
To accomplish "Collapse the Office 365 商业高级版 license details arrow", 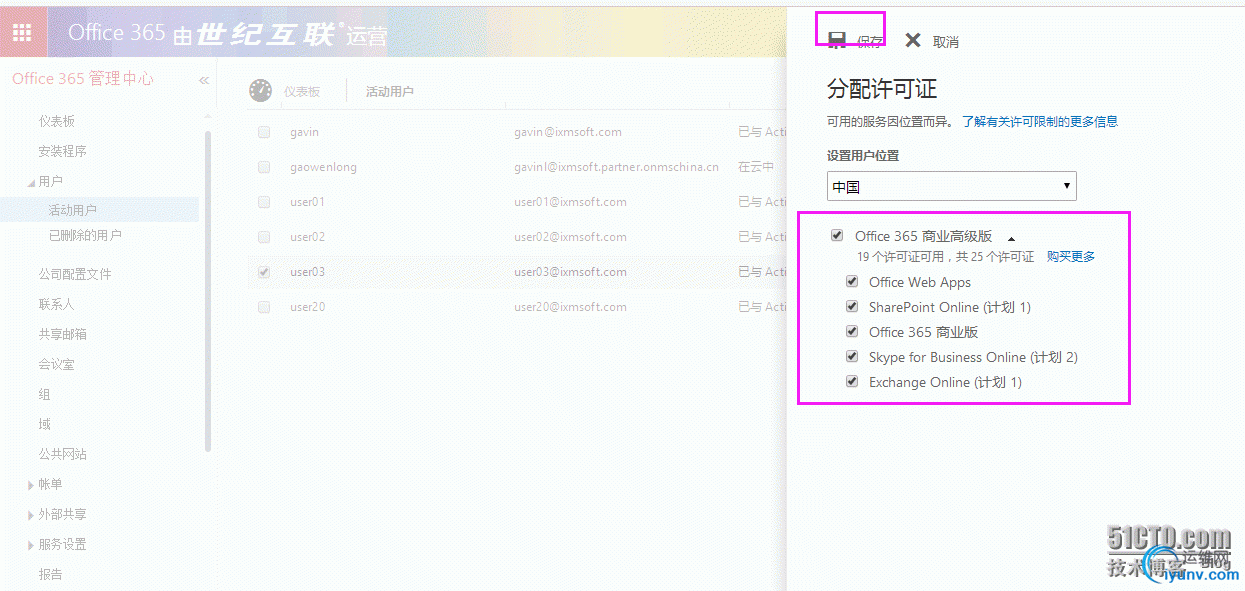I will [1011, 239].
